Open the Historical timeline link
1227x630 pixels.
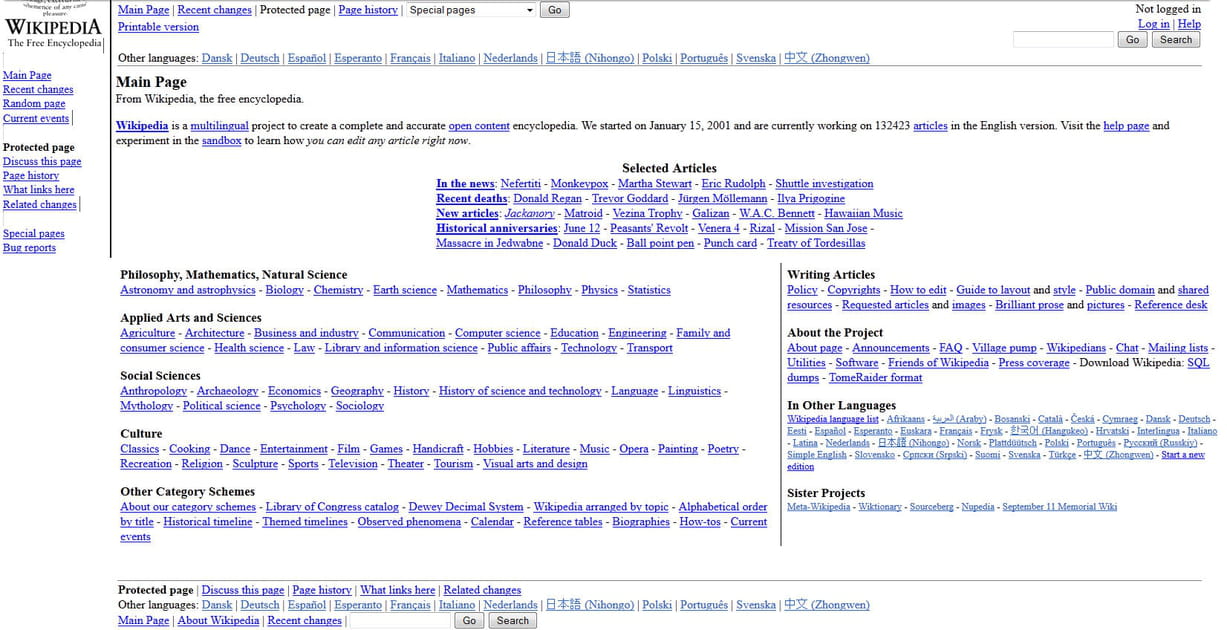[x=208, y=522]
